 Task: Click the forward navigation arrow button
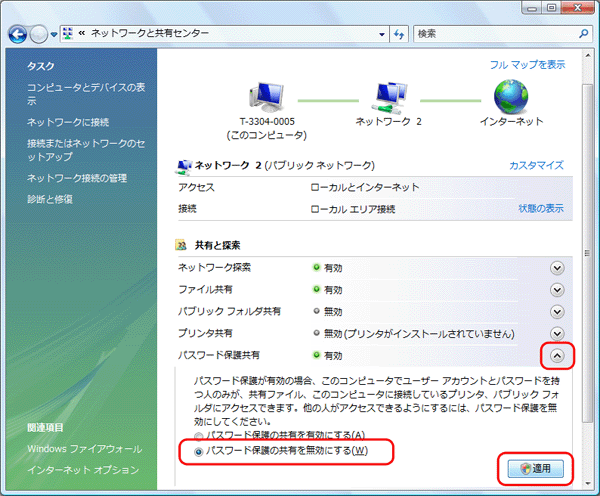click(x=40, y=34)
